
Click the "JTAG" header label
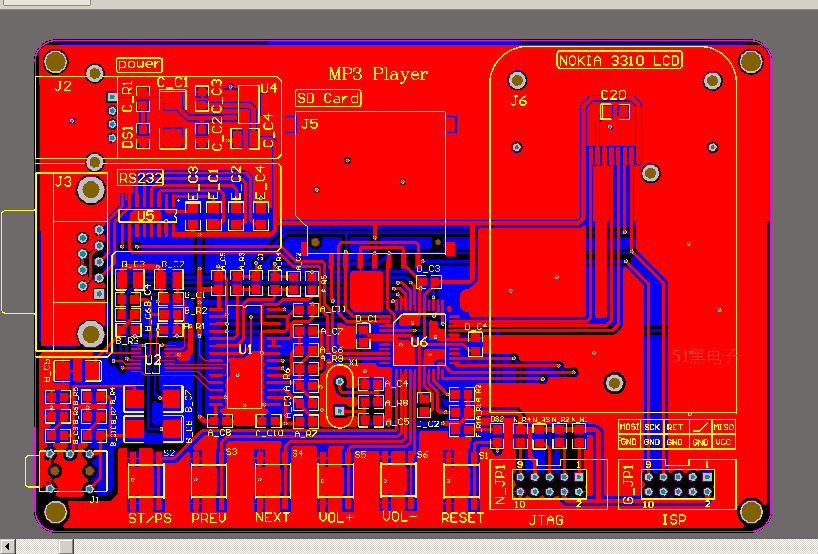(546, 520)
